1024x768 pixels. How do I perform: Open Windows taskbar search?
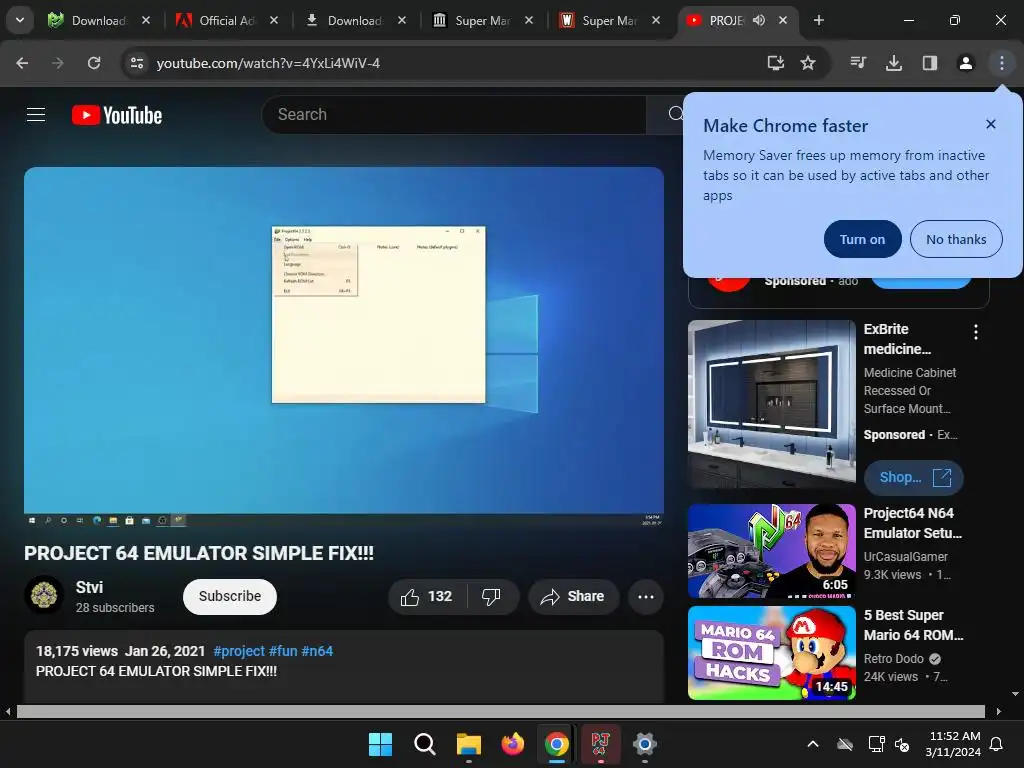(424, 744)
